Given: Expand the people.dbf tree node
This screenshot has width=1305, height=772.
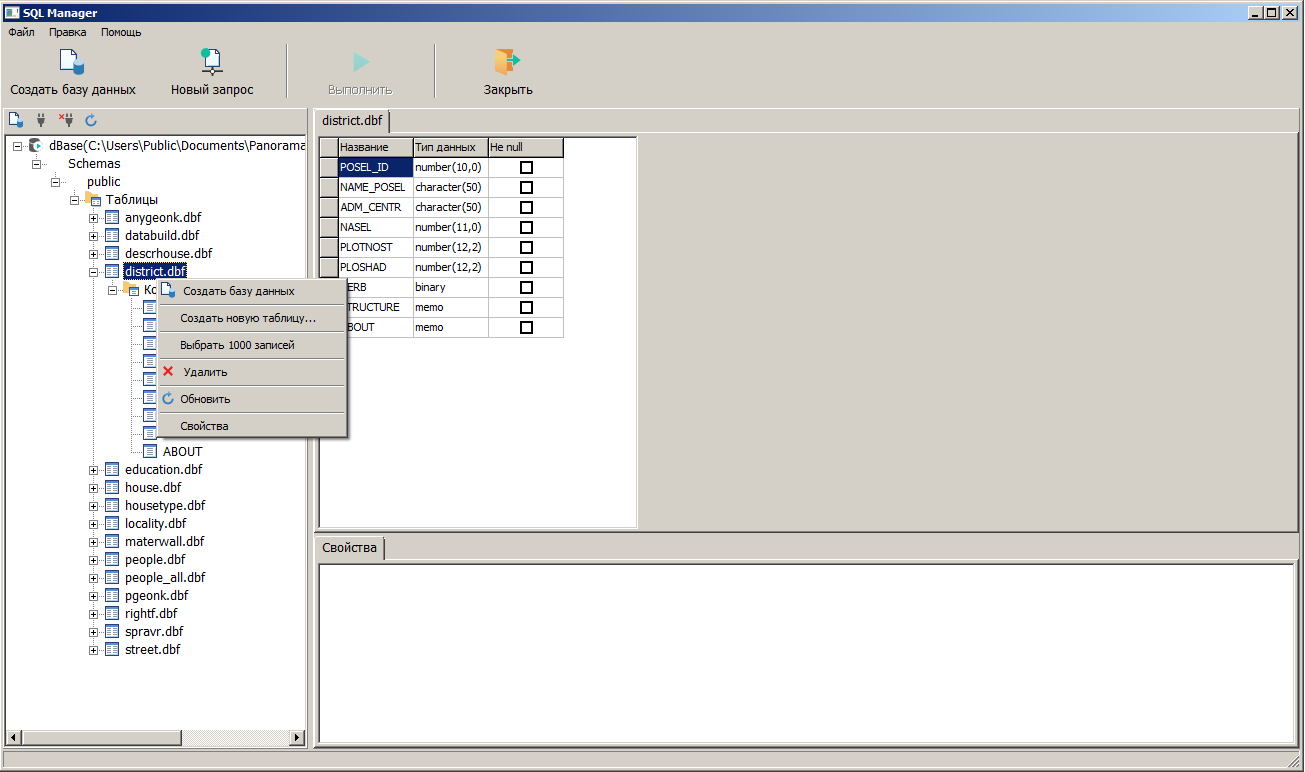Looking at the screenshot, I should pos(94,560).
